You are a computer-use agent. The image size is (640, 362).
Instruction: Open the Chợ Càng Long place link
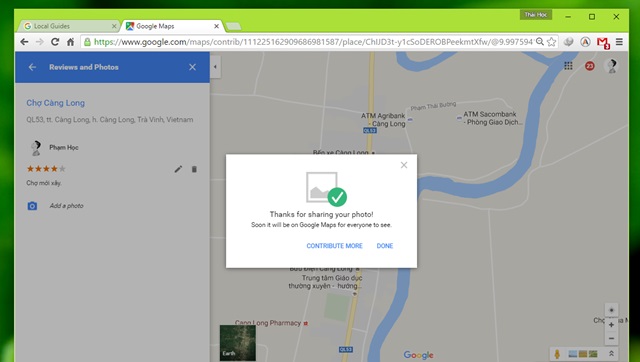56,103
